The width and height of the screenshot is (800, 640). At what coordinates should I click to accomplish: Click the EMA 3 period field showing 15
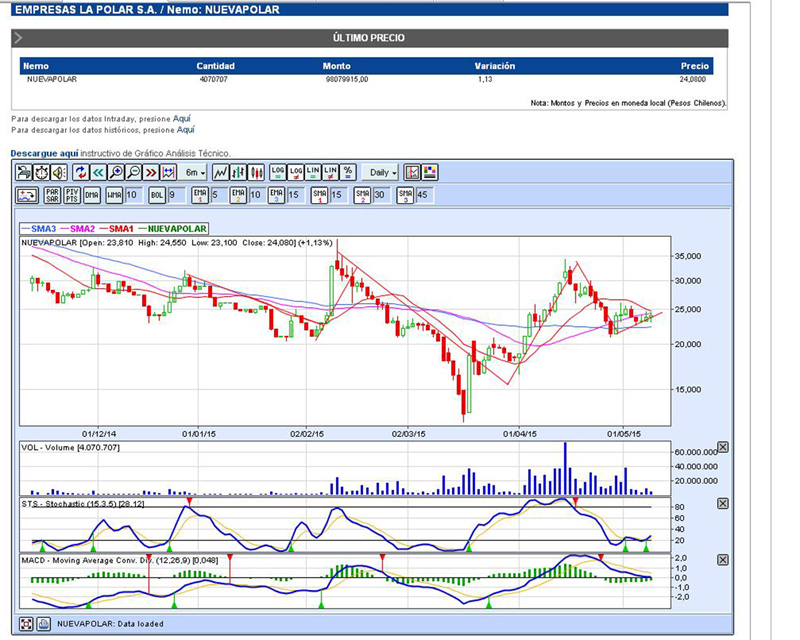point(296,195)
